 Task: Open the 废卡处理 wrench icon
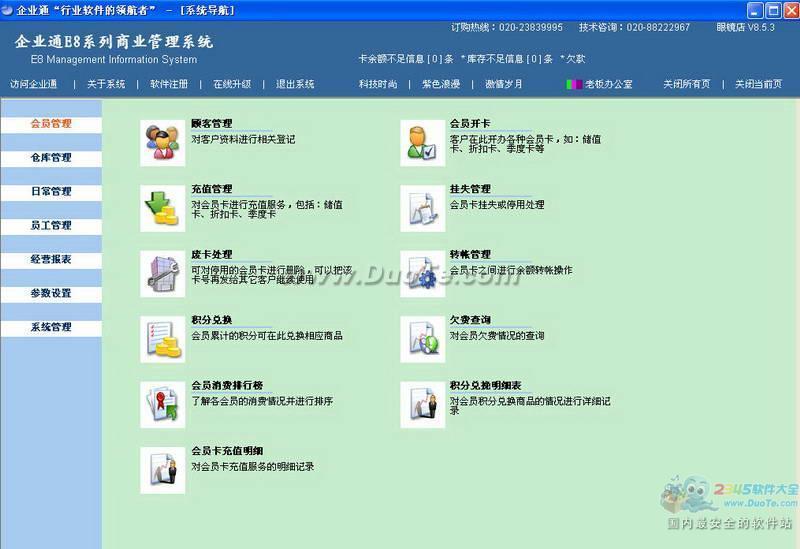(163, 274)
